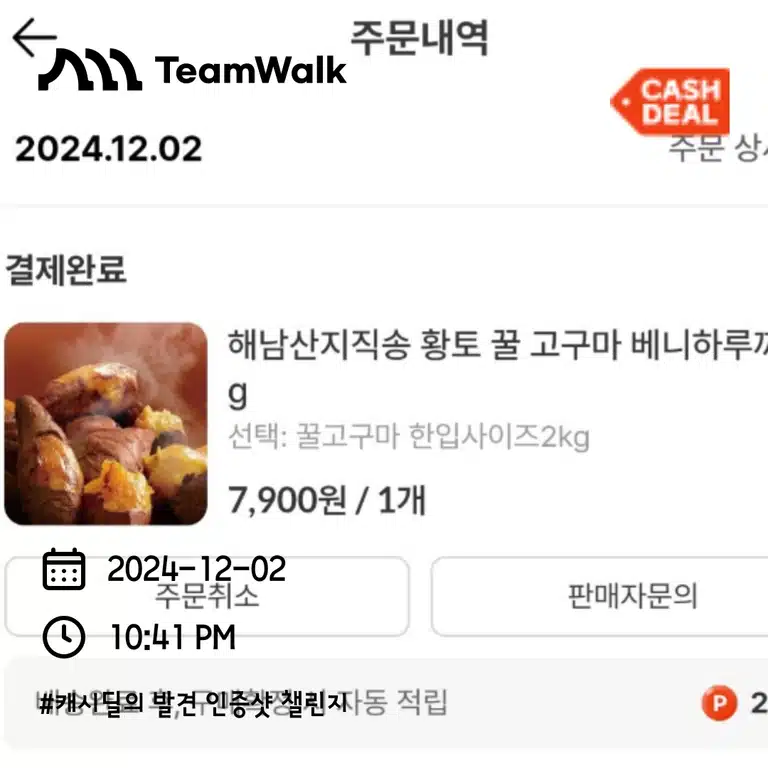Select the 주문내역 page title
The width and height of the screenshot is (768, 768).
click(420, 38)
